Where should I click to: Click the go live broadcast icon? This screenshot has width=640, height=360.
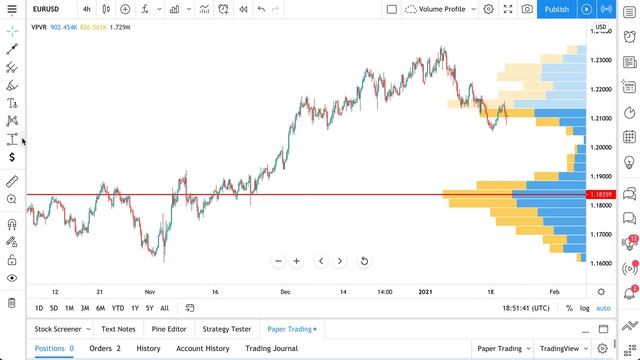(607, 9)
